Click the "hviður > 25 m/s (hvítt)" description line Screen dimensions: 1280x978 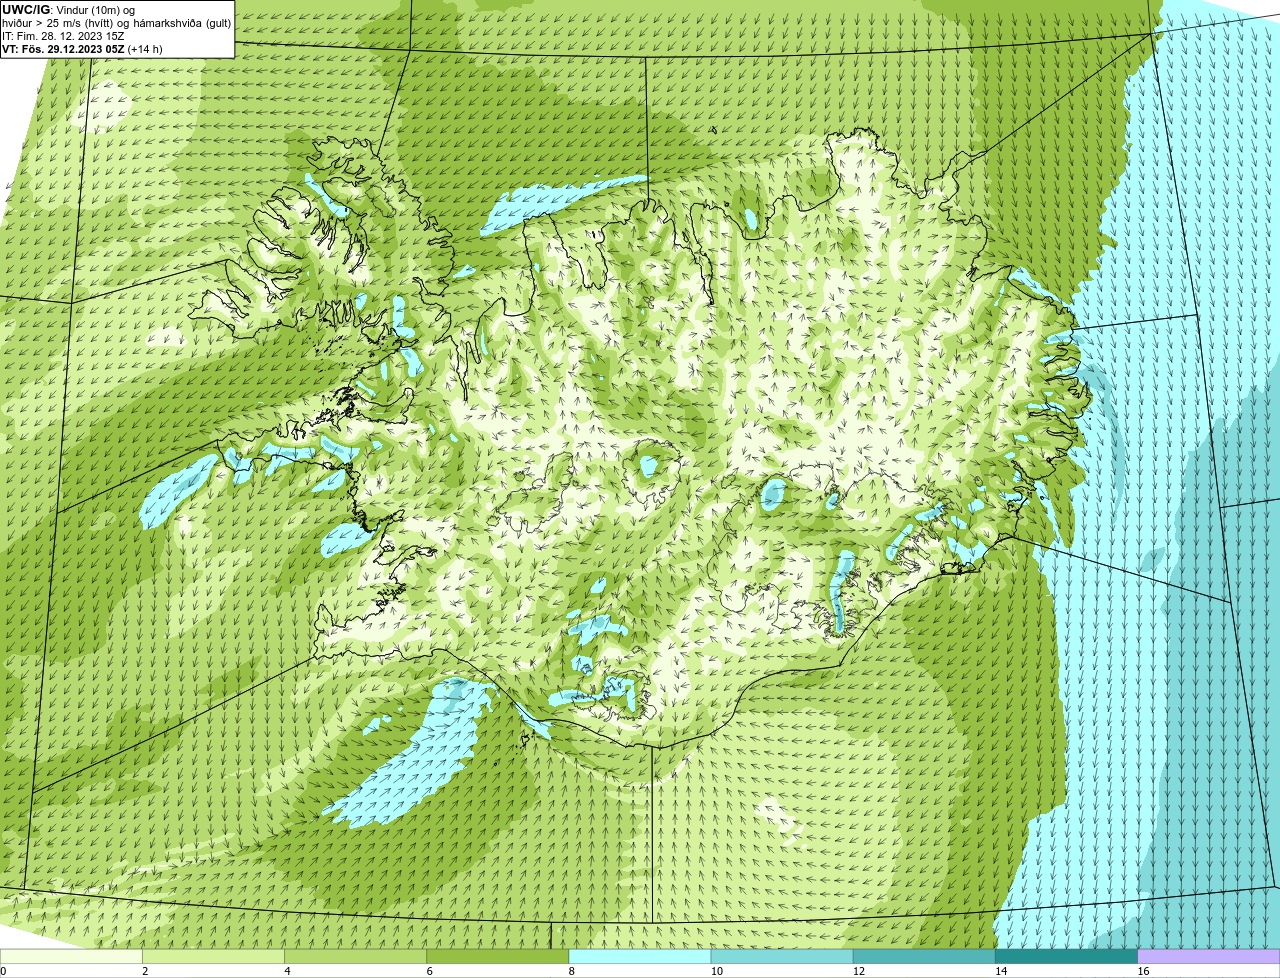117,22
